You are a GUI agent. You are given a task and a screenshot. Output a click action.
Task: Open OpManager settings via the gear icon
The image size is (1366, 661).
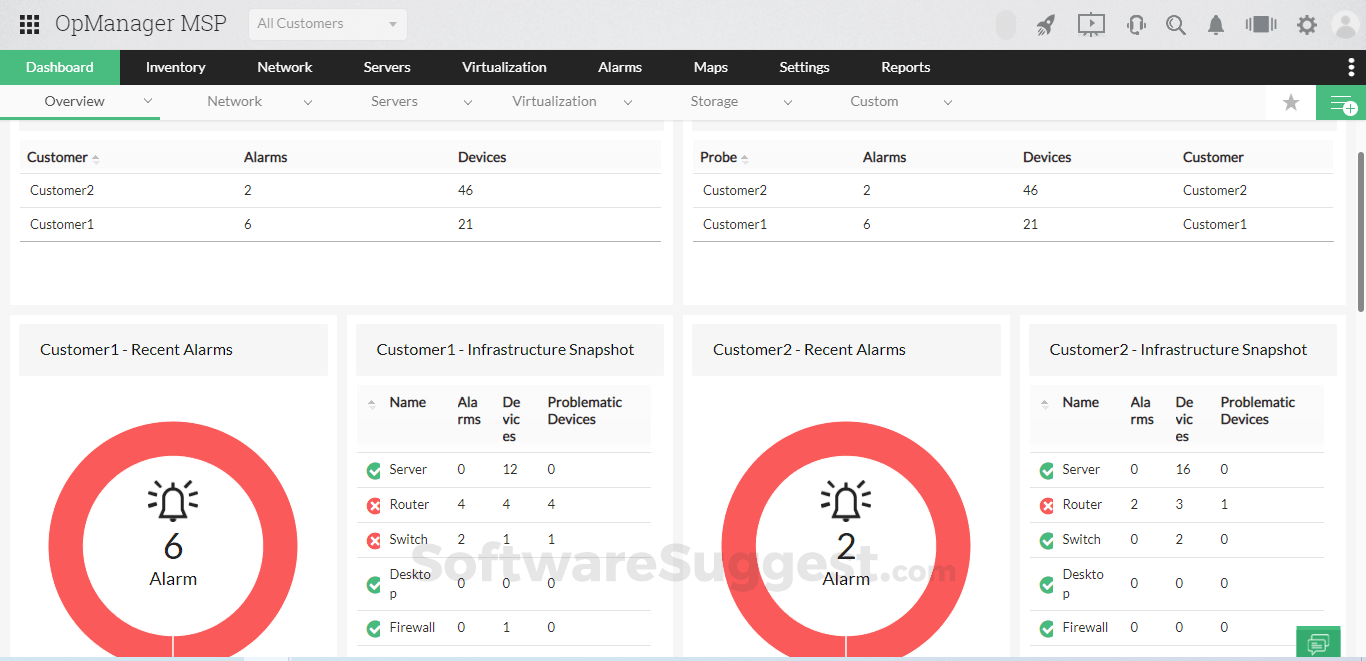(1307, 24)
